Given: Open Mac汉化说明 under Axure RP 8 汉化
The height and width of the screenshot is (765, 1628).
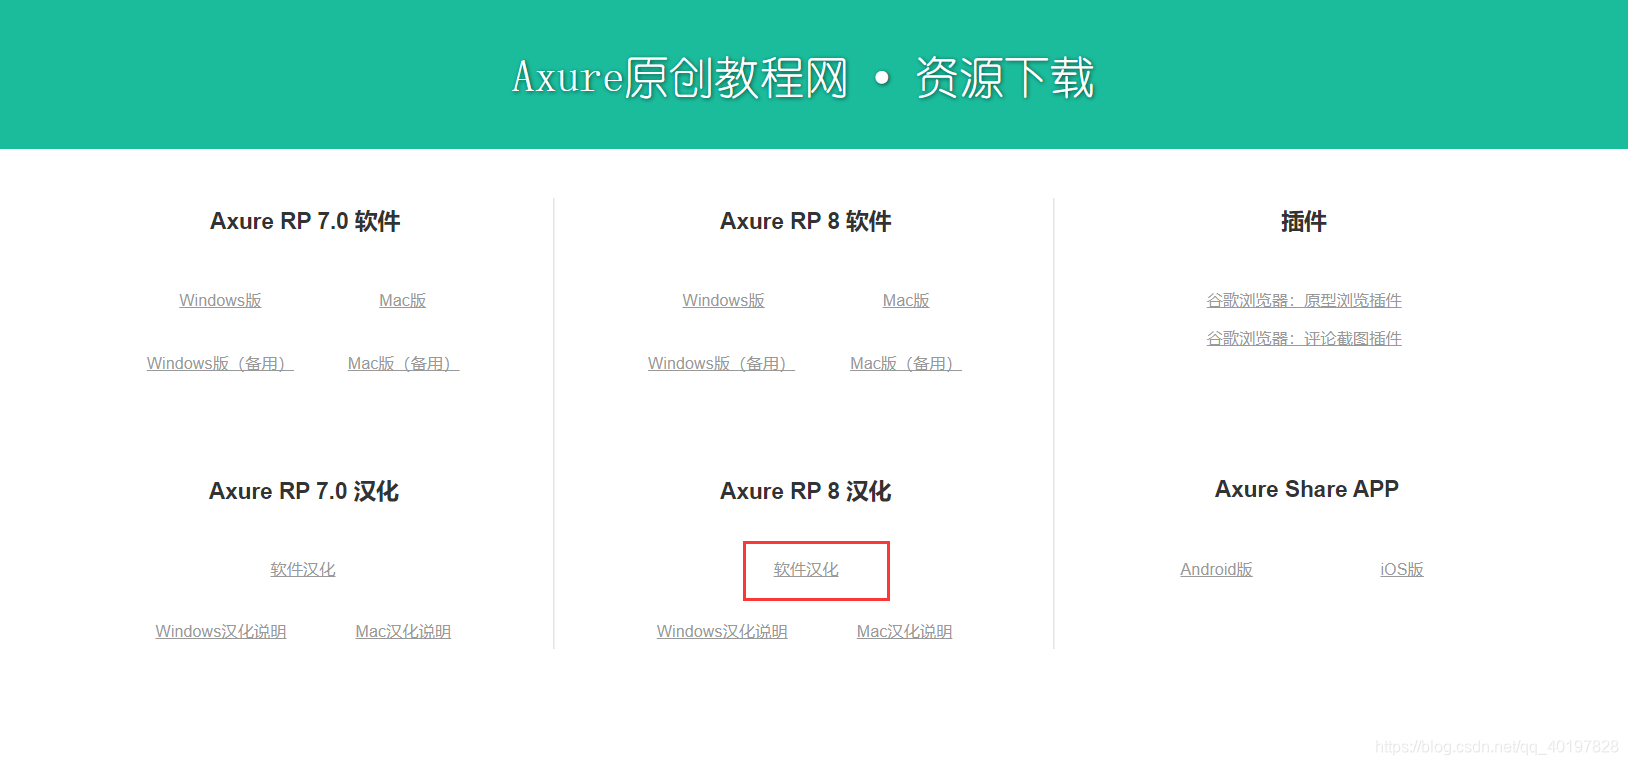Looking at the screenshot, I should pos(905,632).
